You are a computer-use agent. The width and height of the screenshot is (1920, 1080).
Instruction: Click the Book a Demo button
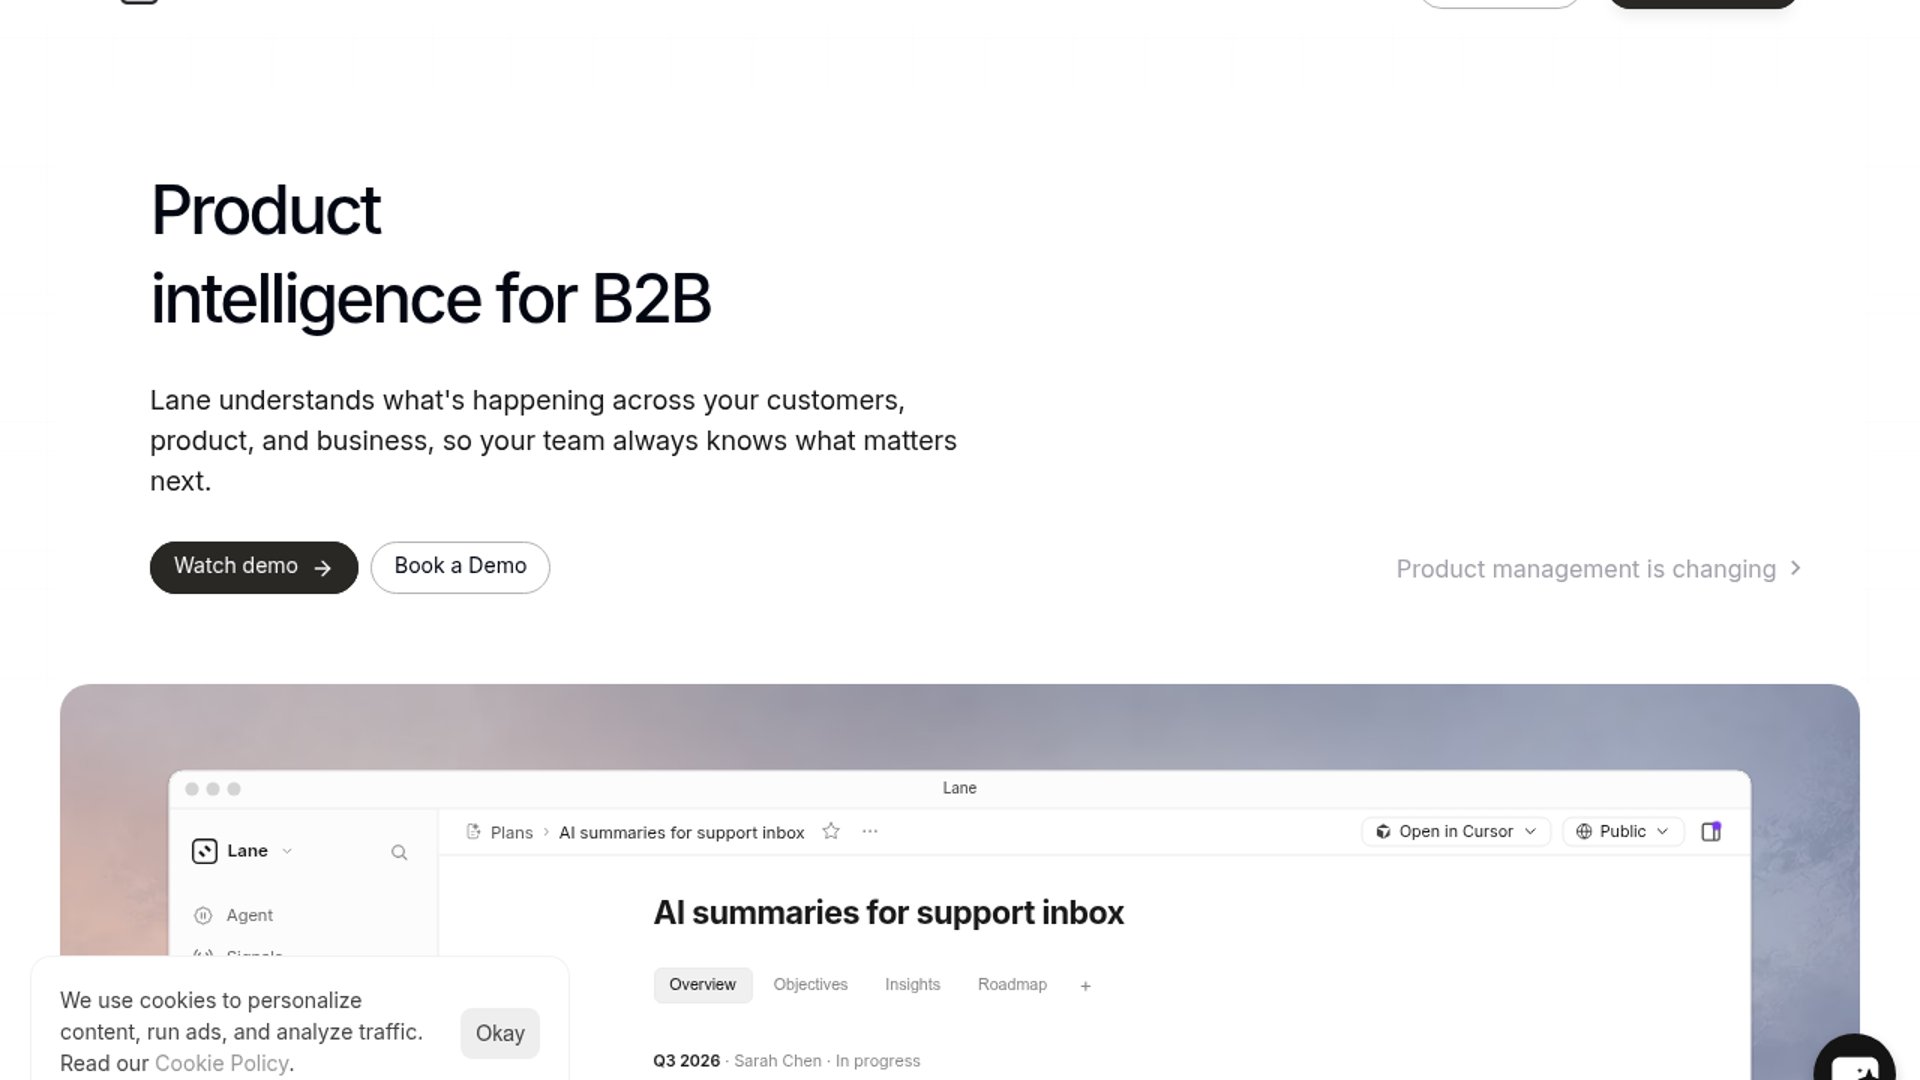[460, 567]
